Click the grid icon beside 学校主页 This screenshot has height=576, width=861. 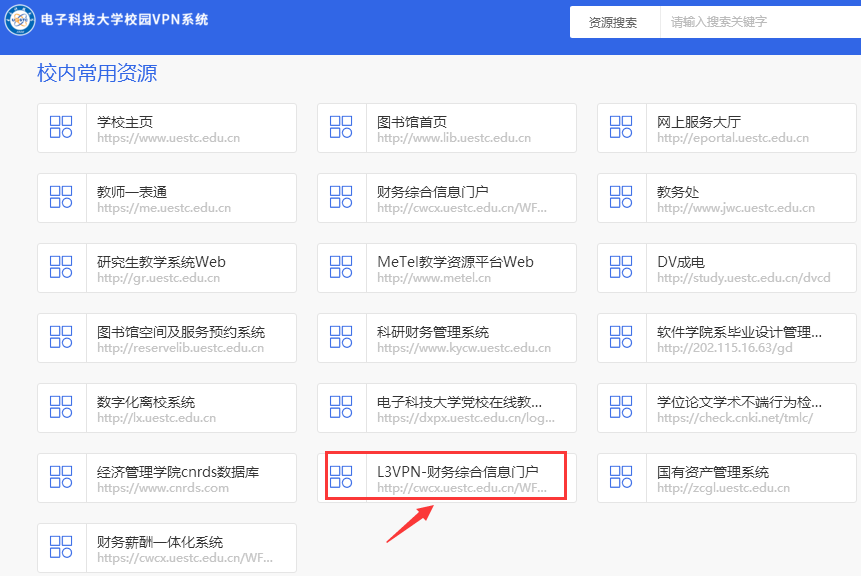coord(60,127)
